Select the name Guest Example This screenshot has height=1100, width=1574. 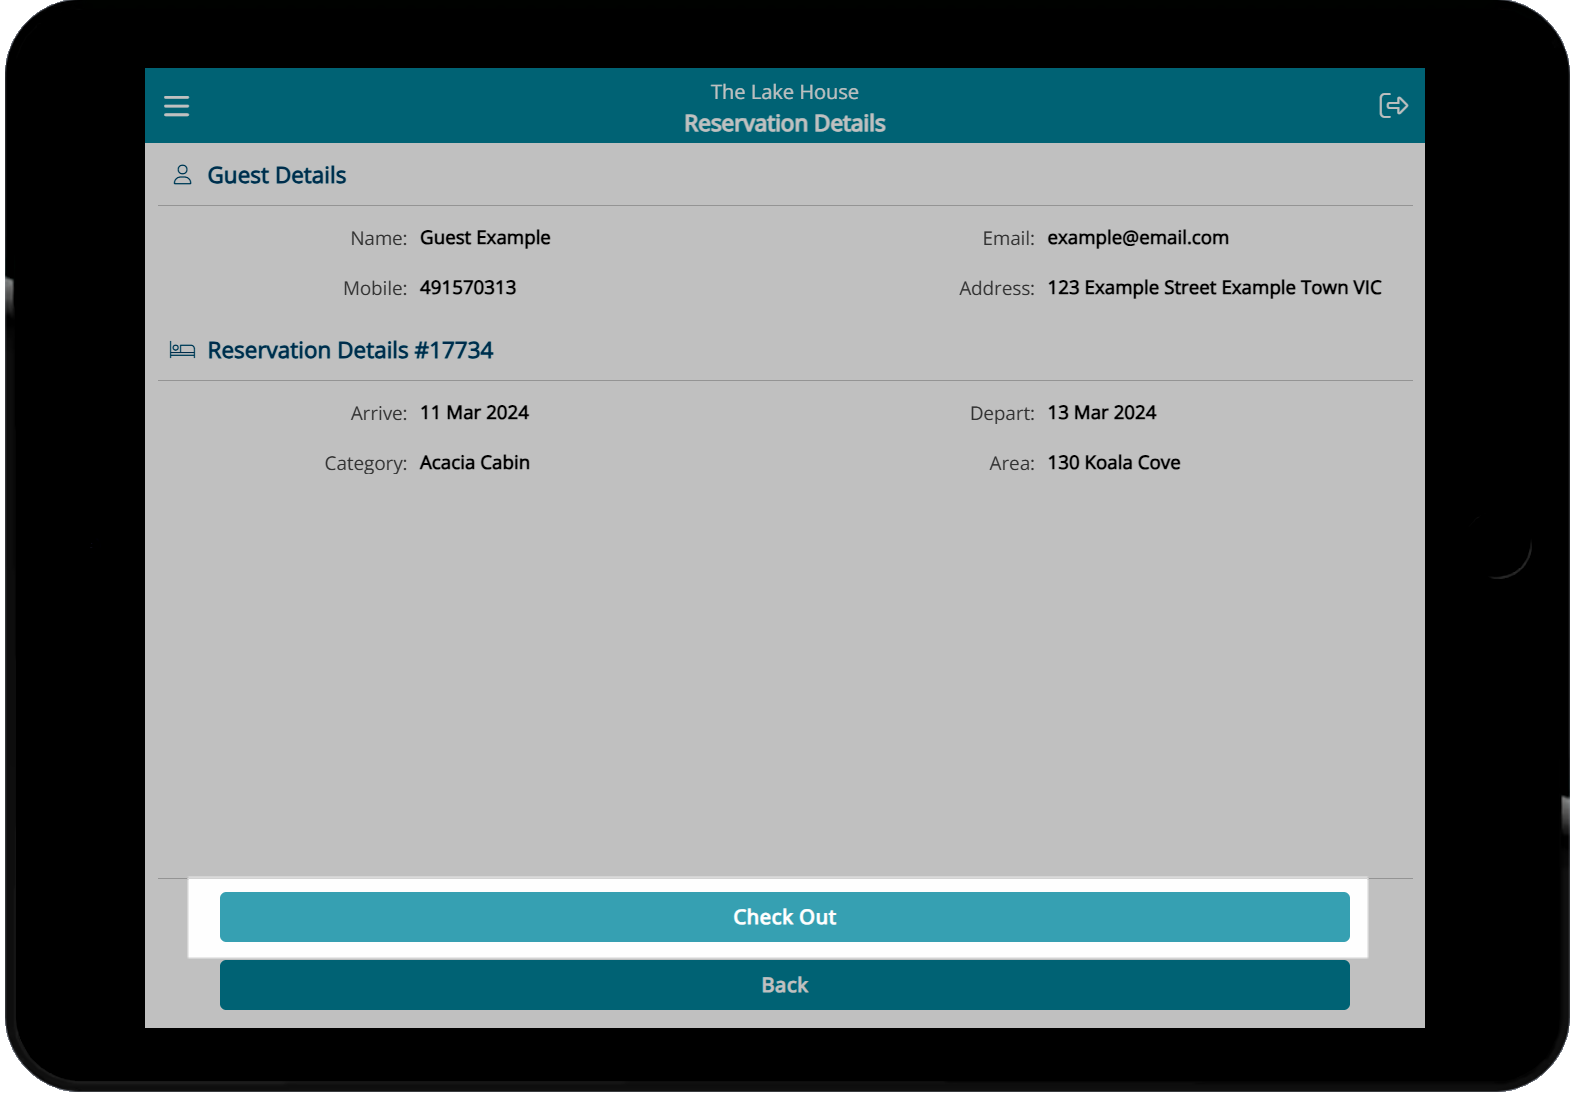pyautogui.click(x=485, y=238)
